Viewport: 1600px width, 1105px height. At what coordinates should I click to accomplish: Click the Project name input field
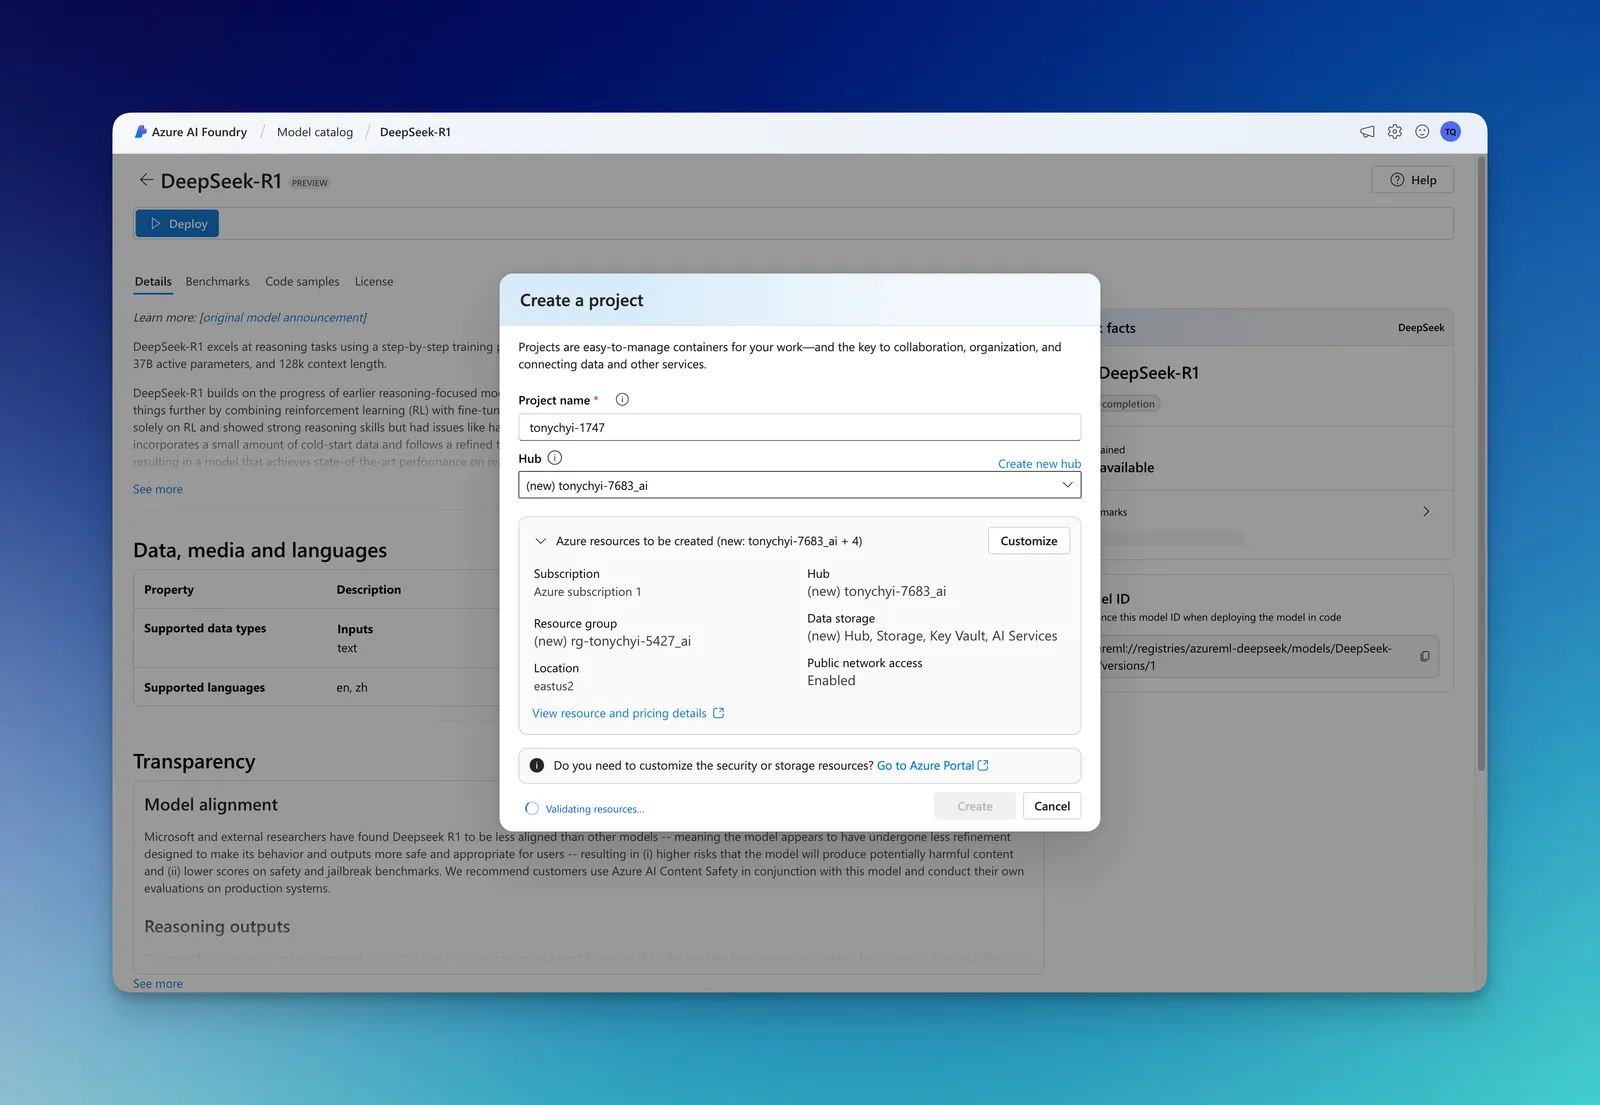(799, 427)
